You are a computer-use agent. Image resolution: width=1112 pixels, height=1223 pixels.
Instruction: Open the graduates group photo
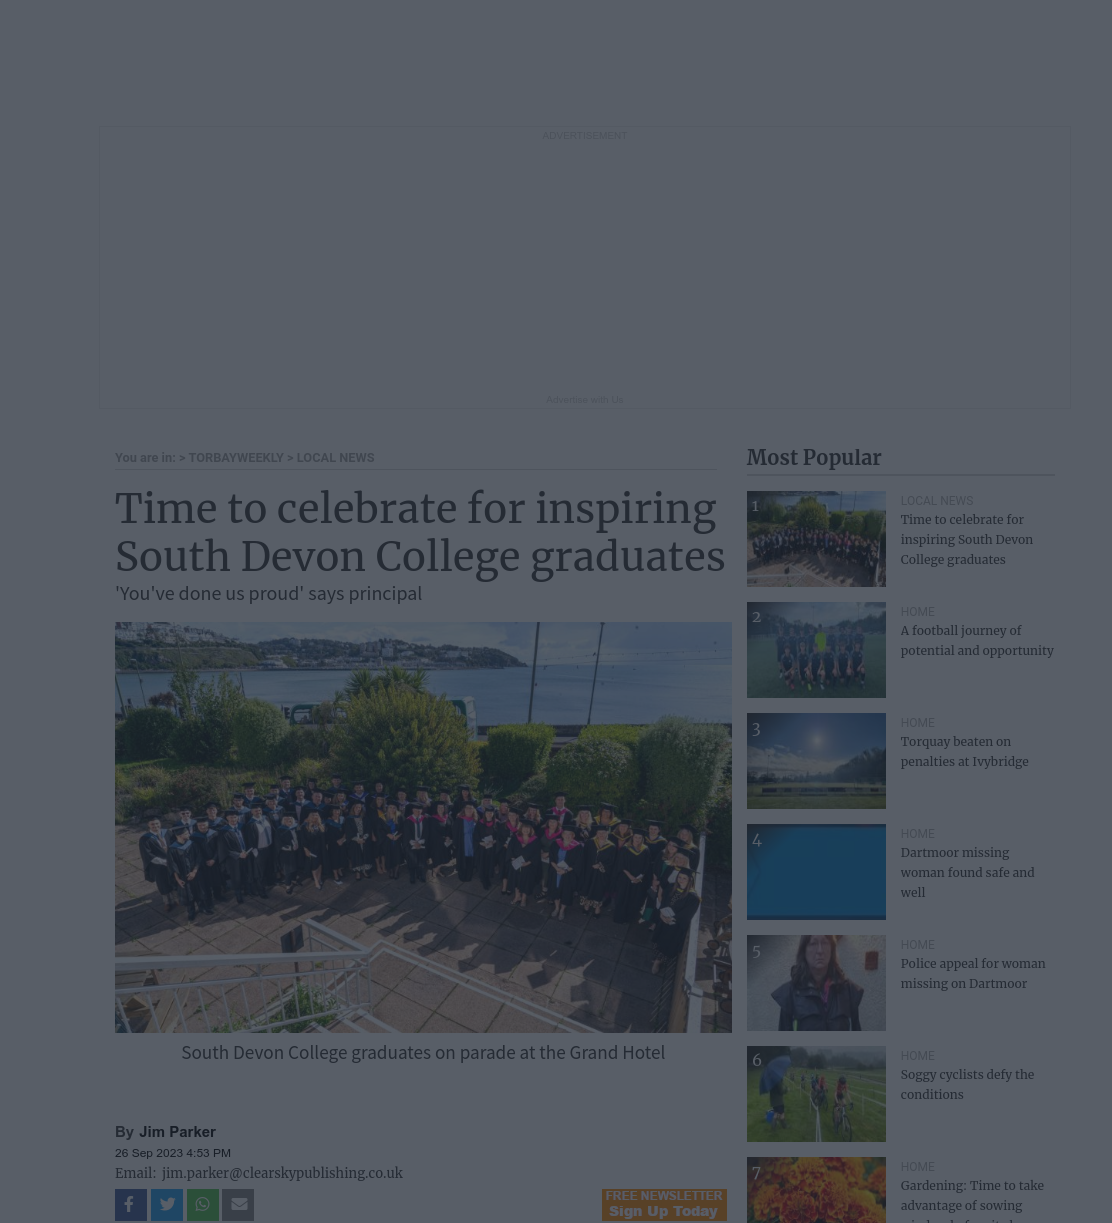coord(423,827)
